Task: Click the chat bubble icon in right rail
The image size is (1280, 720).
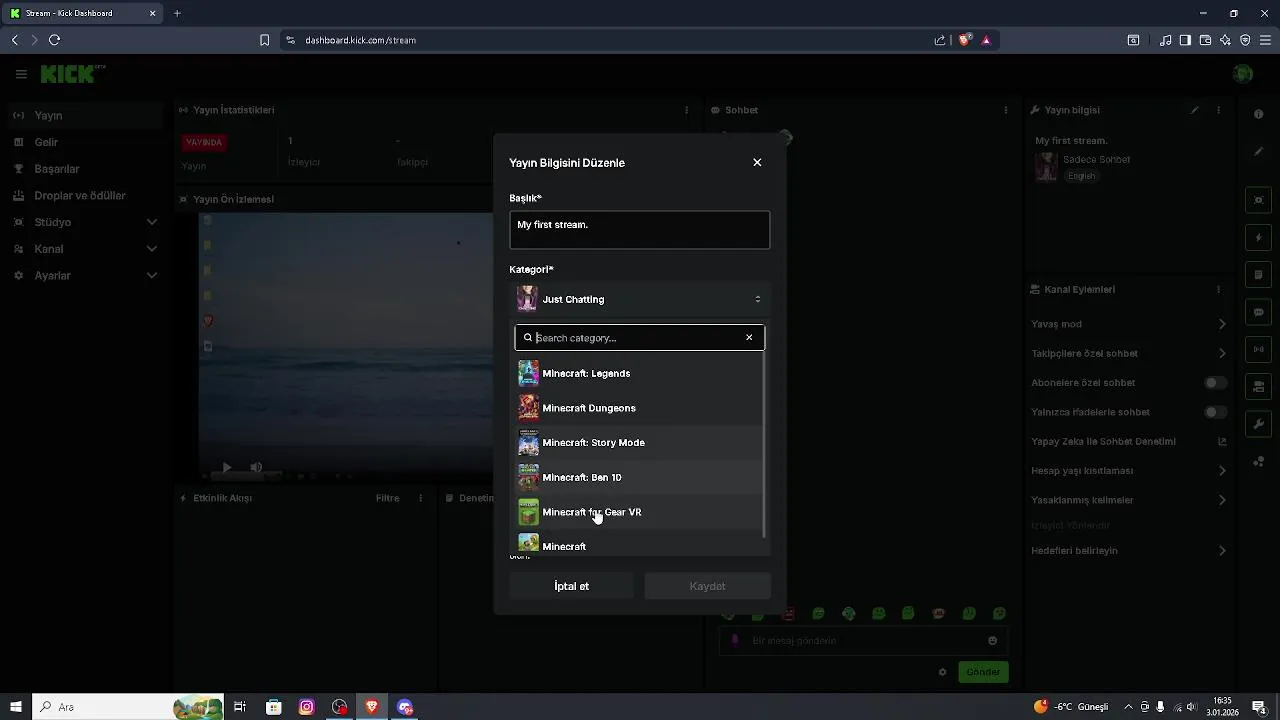Action: (1259, 312)
